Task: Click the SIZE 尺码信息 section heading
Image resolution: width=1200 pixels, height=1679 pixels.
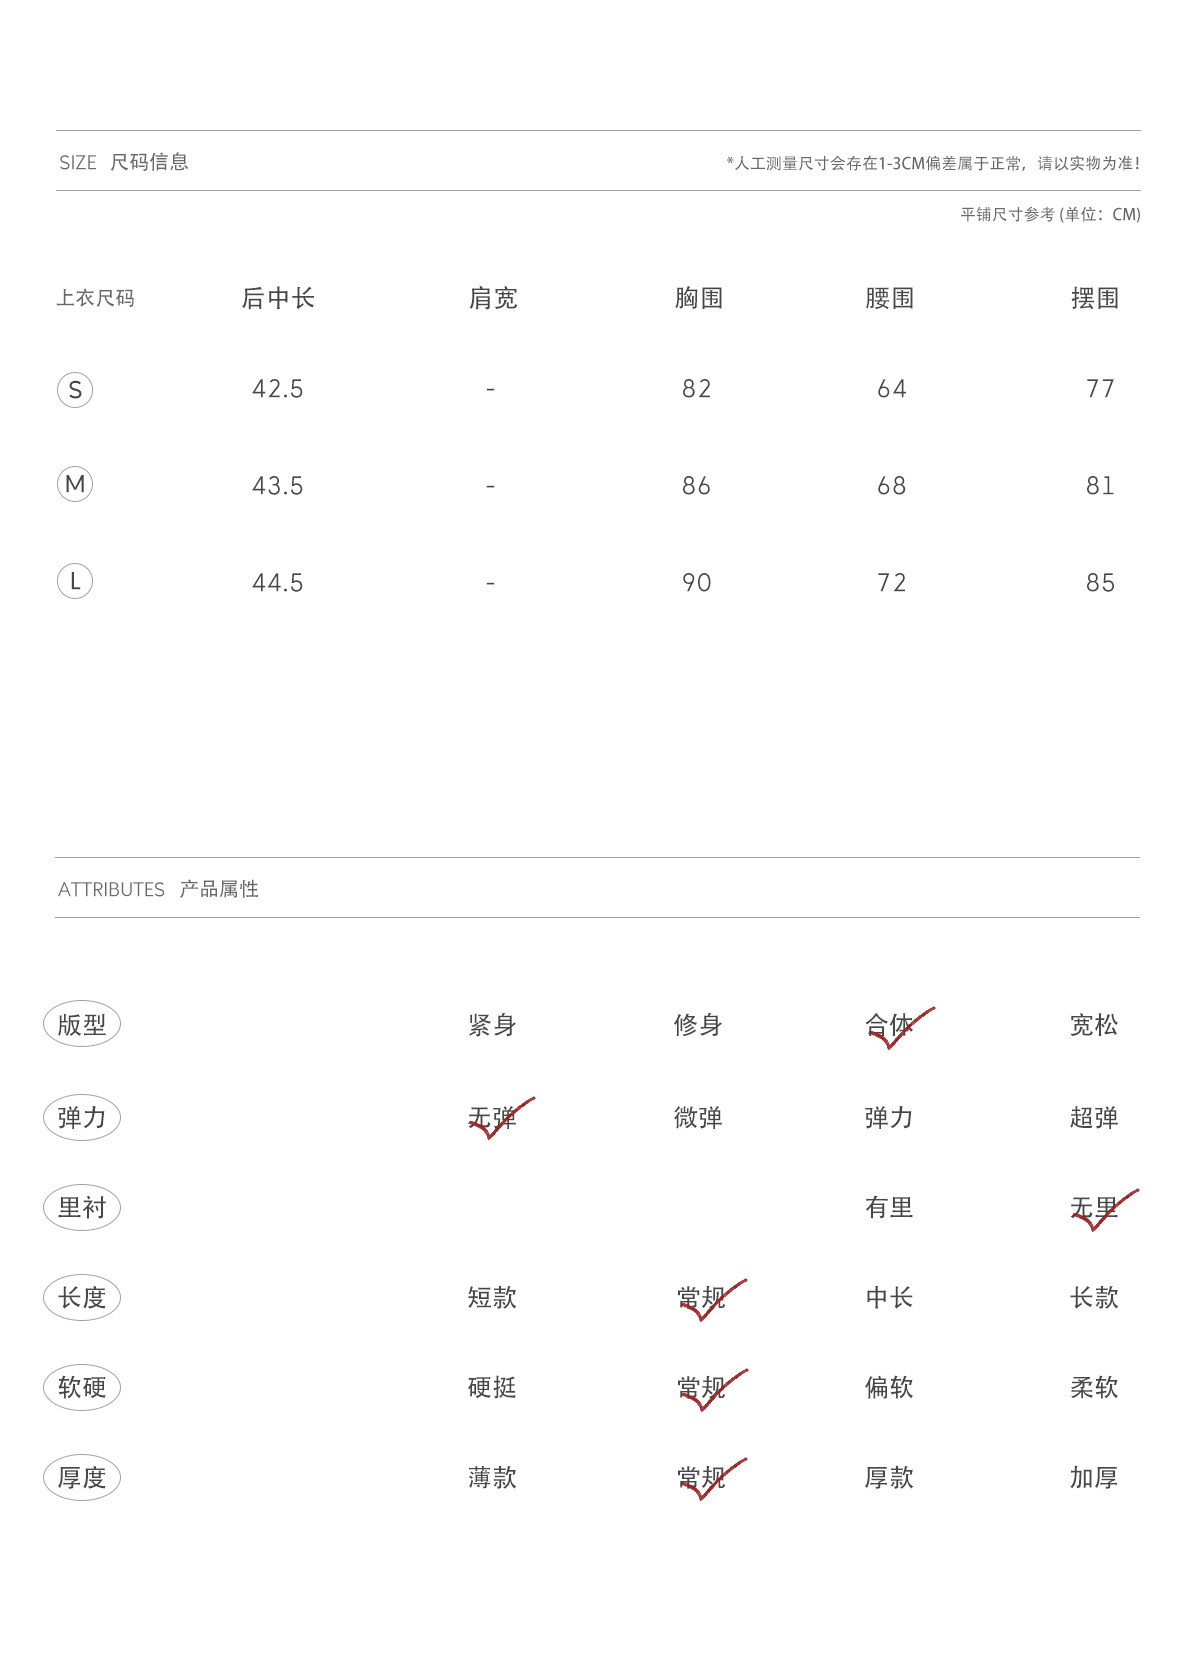Action: (x=124, y=162)
